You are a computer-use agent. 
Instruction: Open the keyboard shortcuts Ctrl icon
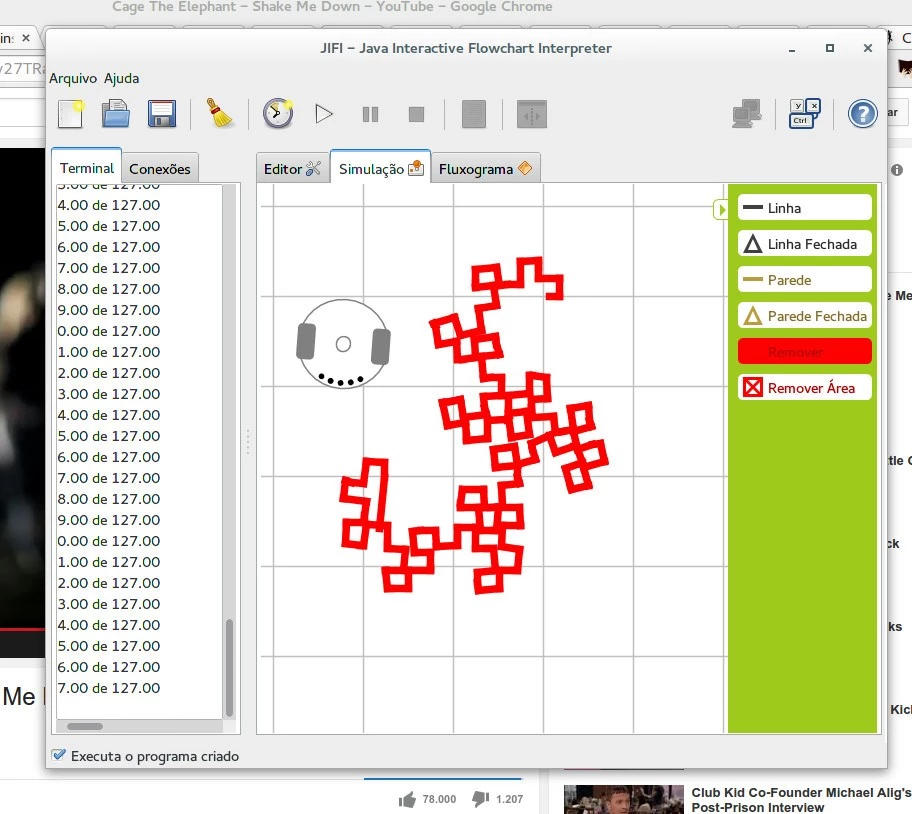[x=805, y=114]
